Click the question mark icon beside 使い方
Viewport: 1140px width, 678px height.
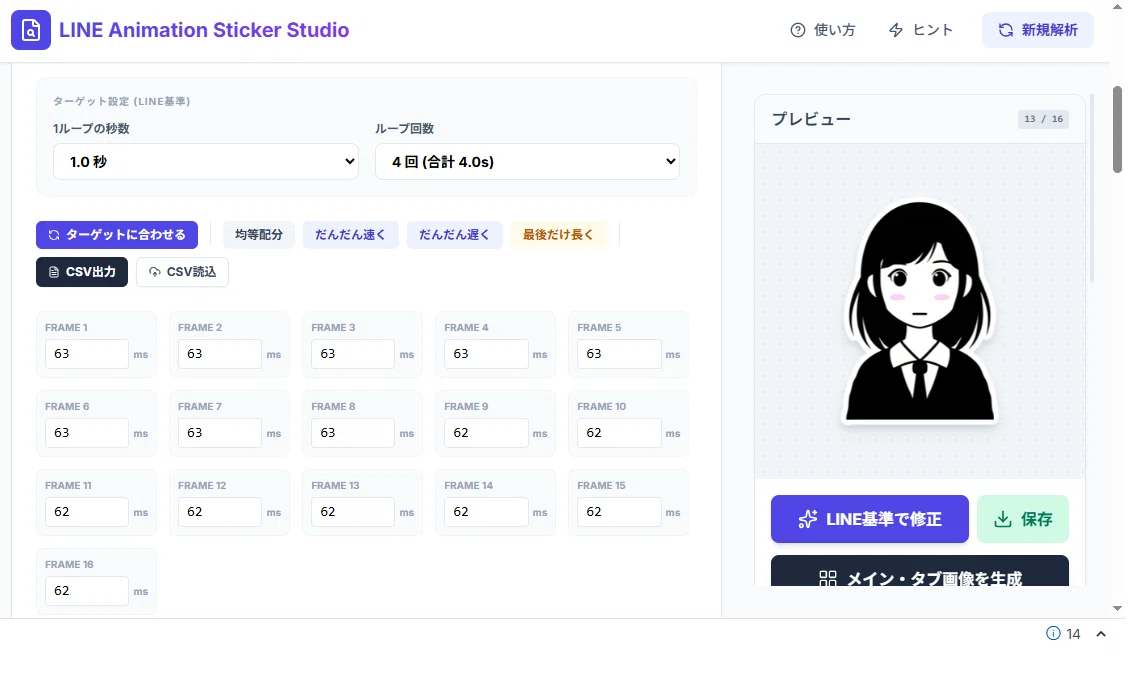(798, 30)
